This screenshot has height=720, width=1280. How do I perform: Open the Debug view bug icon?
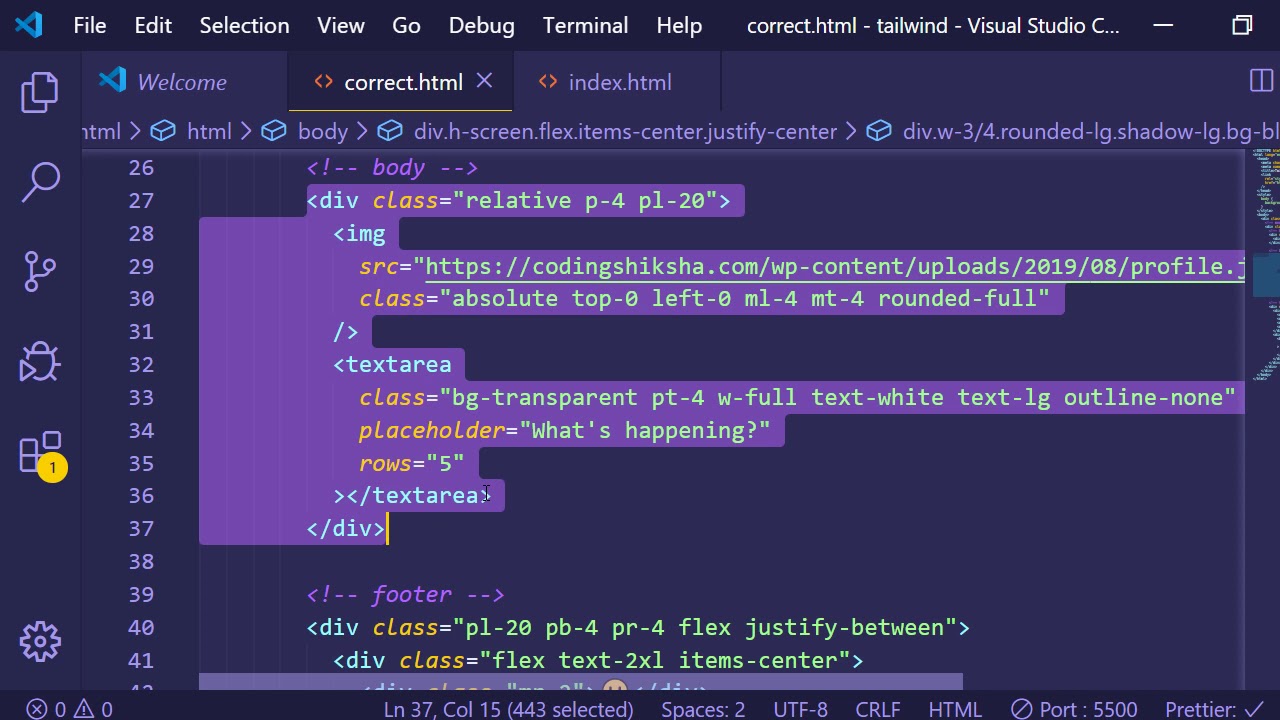40,361
